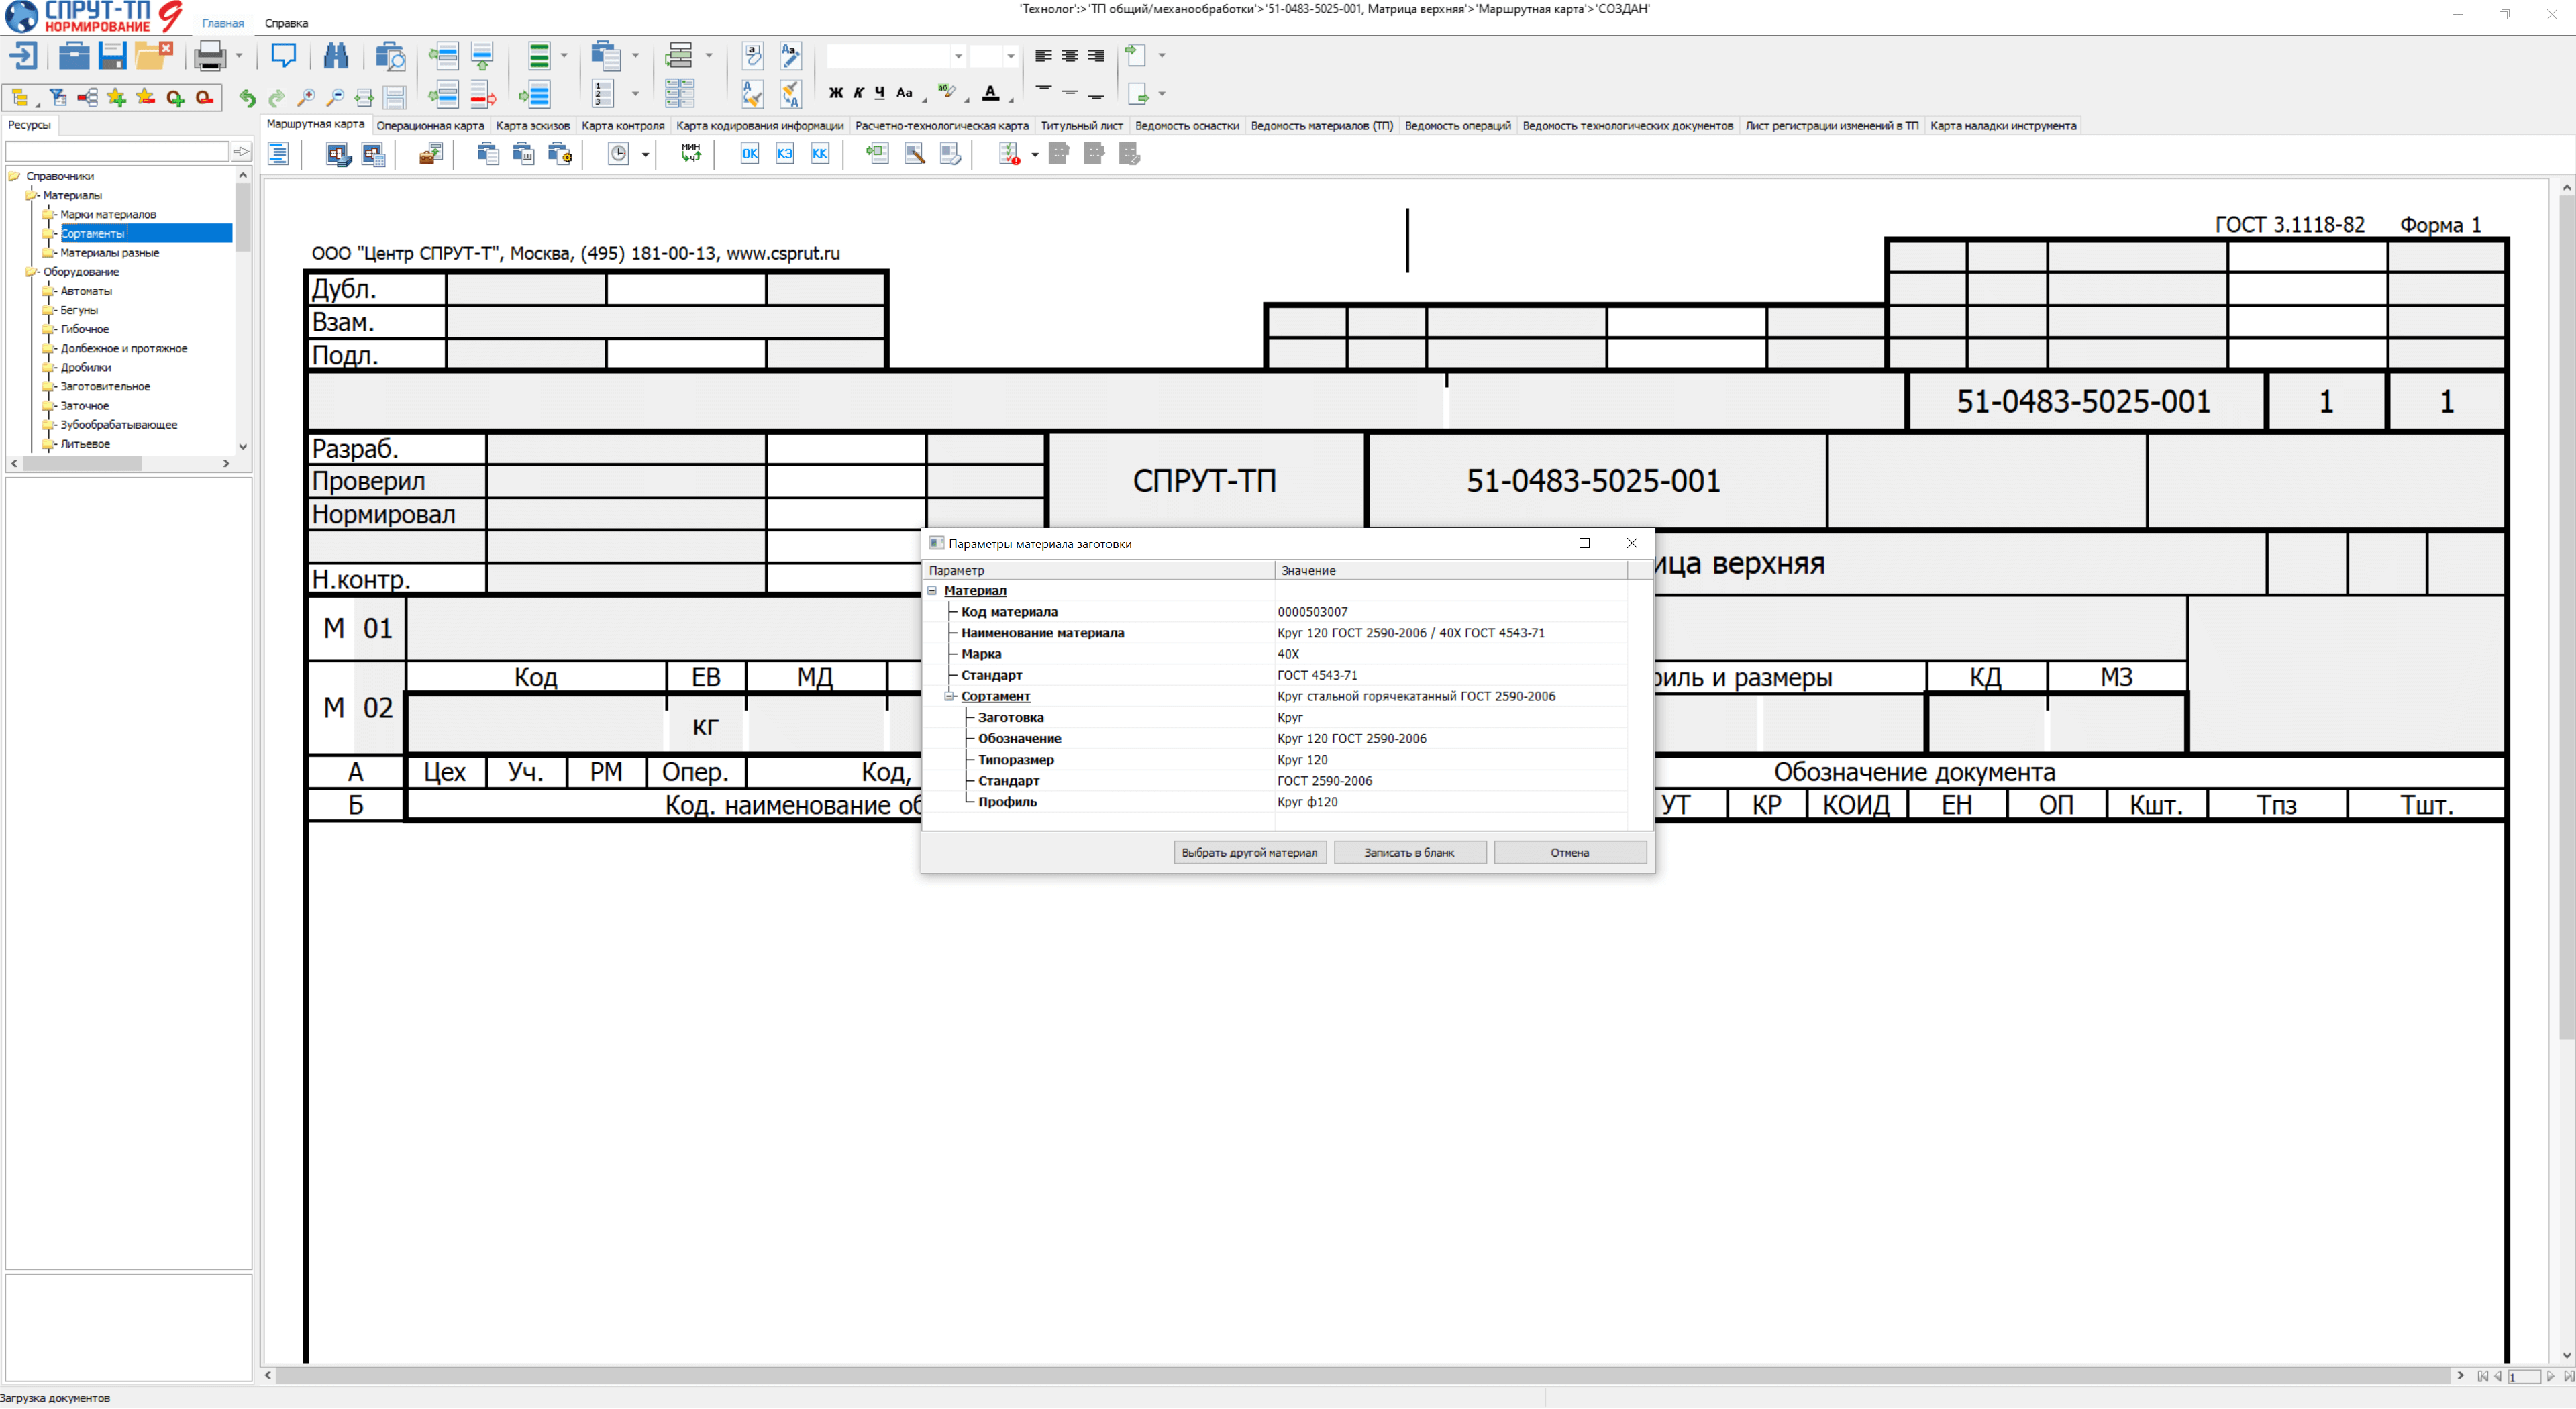Click the search go arrow button
Viewport: 2576px width, 1409px height.
[241, 152]
